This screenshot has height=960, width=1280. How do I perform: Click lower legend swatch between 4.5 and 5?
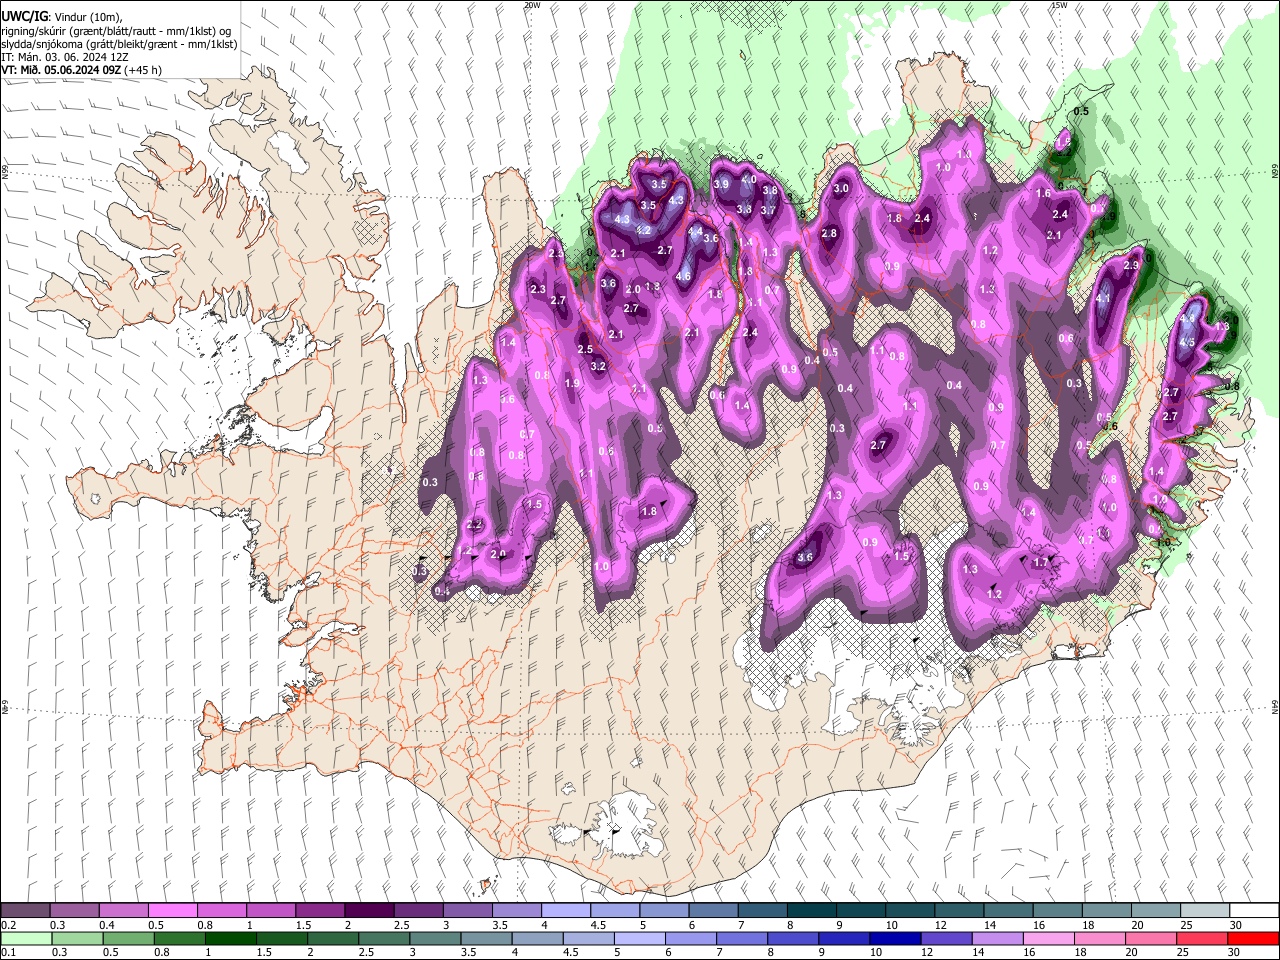588,938
